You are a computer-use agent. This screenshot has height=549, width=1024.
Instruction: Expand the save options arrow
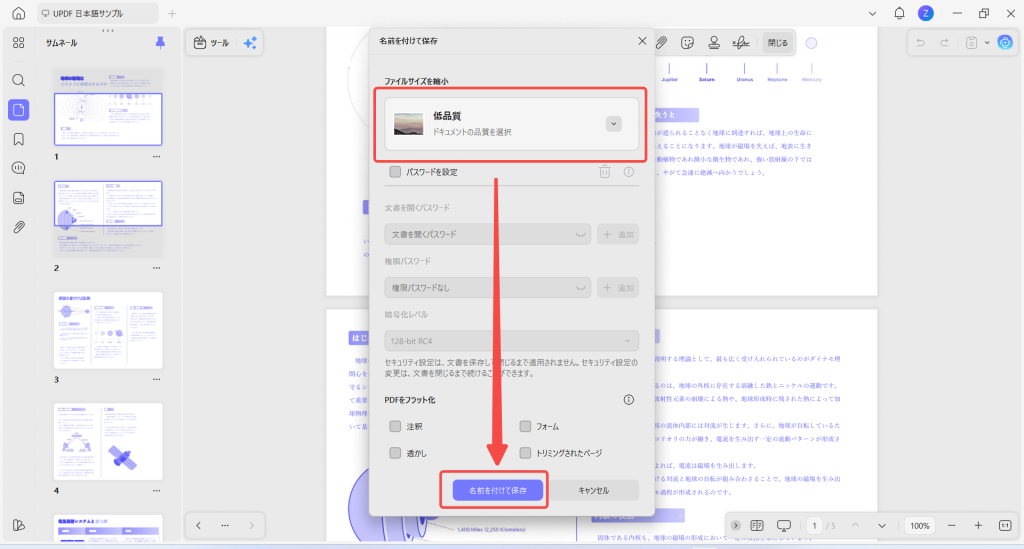tap(987, 43)
